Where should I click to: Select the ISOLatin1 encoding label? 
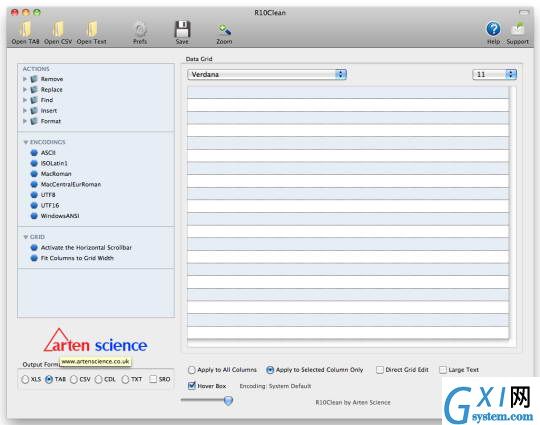pos(54,163)
